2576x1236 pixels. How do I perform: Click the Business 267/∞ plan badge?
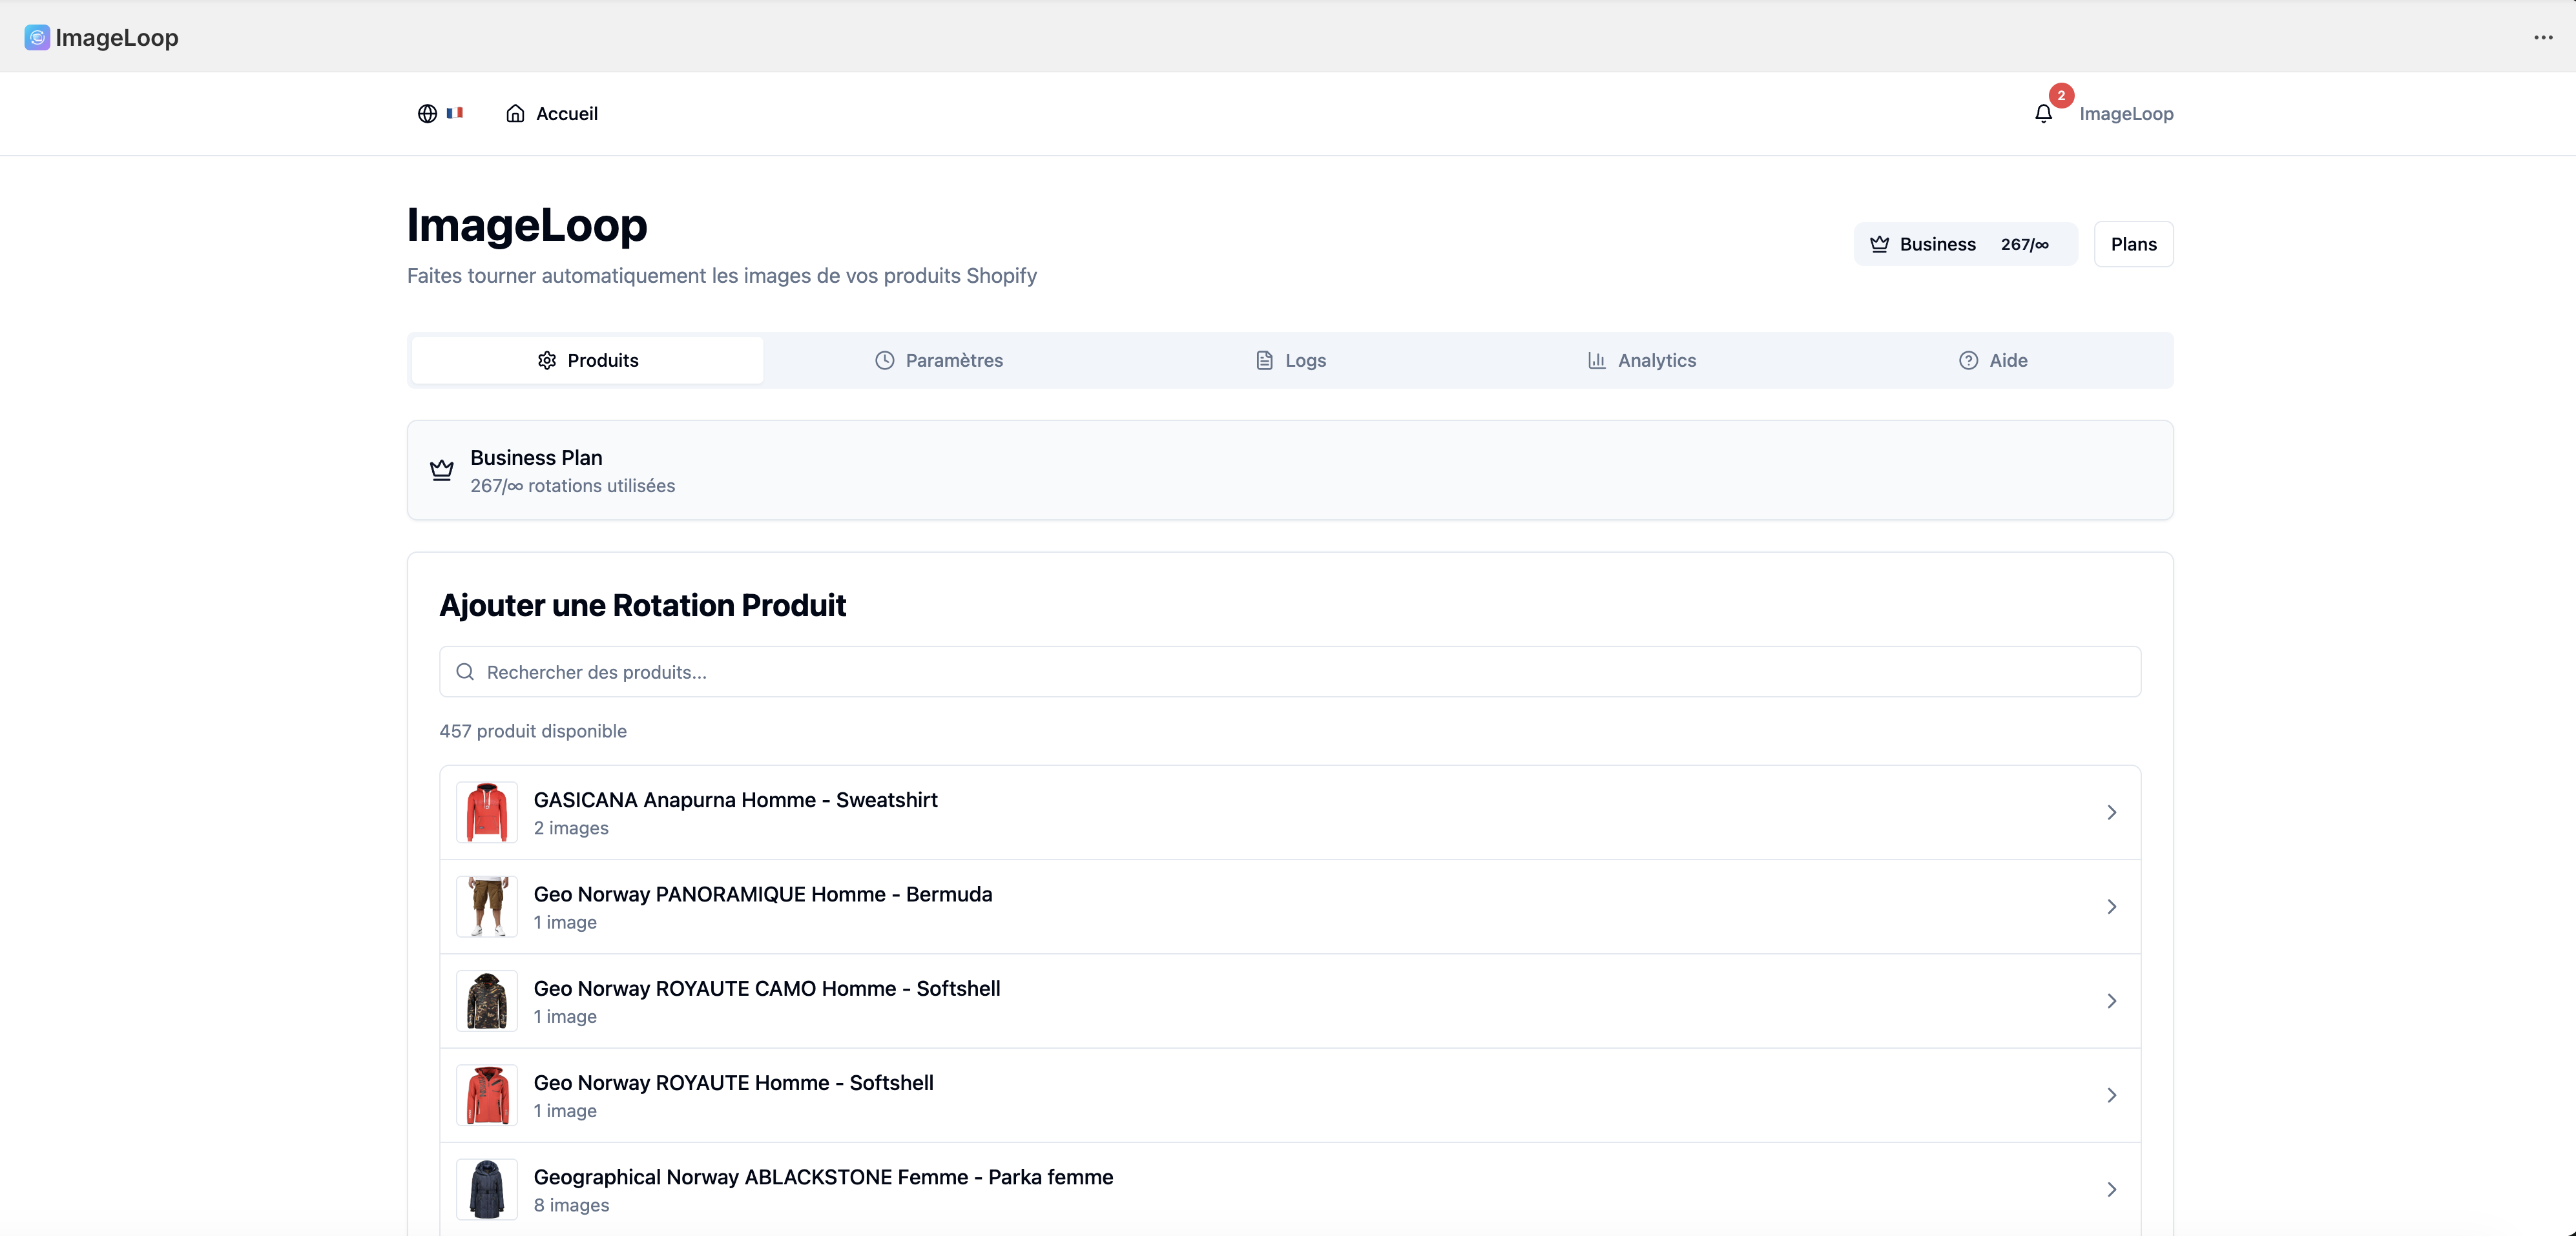pos(1965,244)
